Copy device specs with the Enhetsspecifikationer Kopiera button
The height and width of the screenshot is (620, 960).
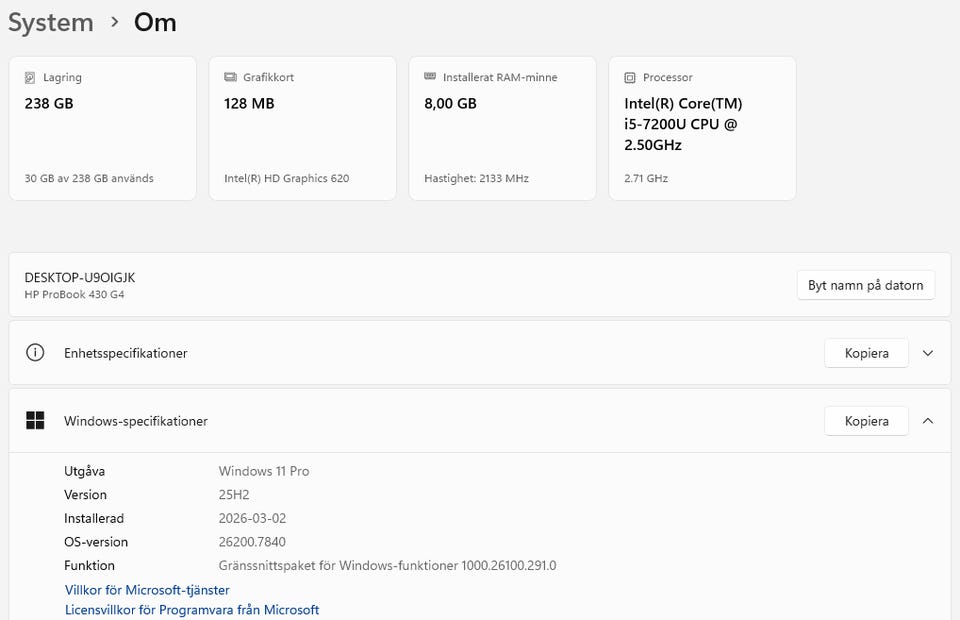click(866, 353)
